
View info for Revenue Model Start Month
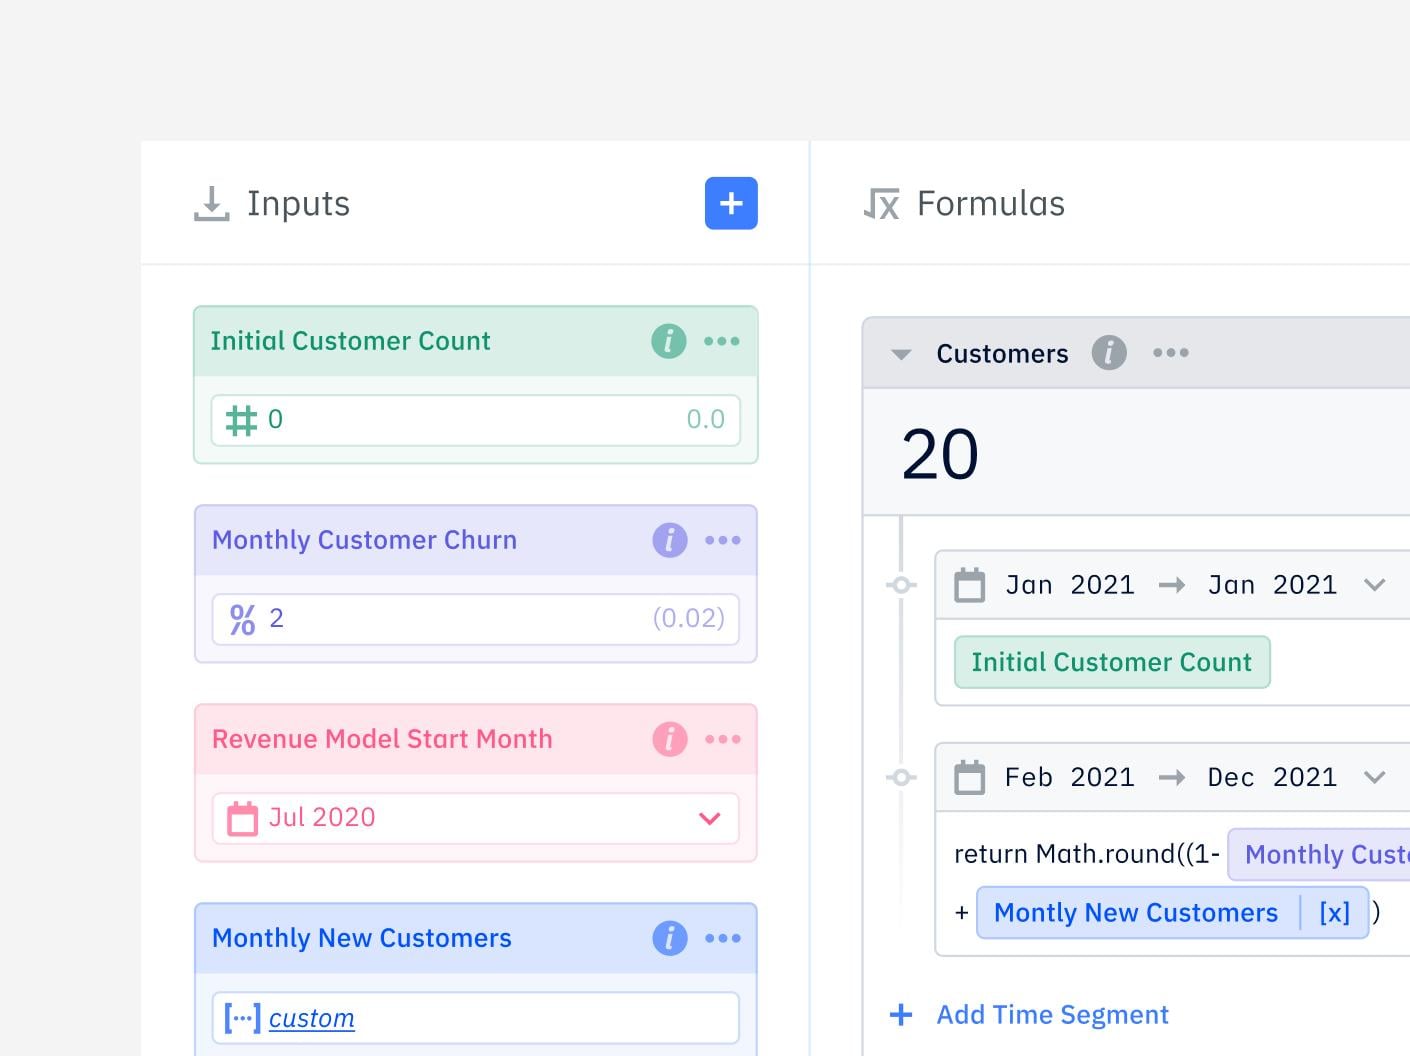[x=670, y=739]
